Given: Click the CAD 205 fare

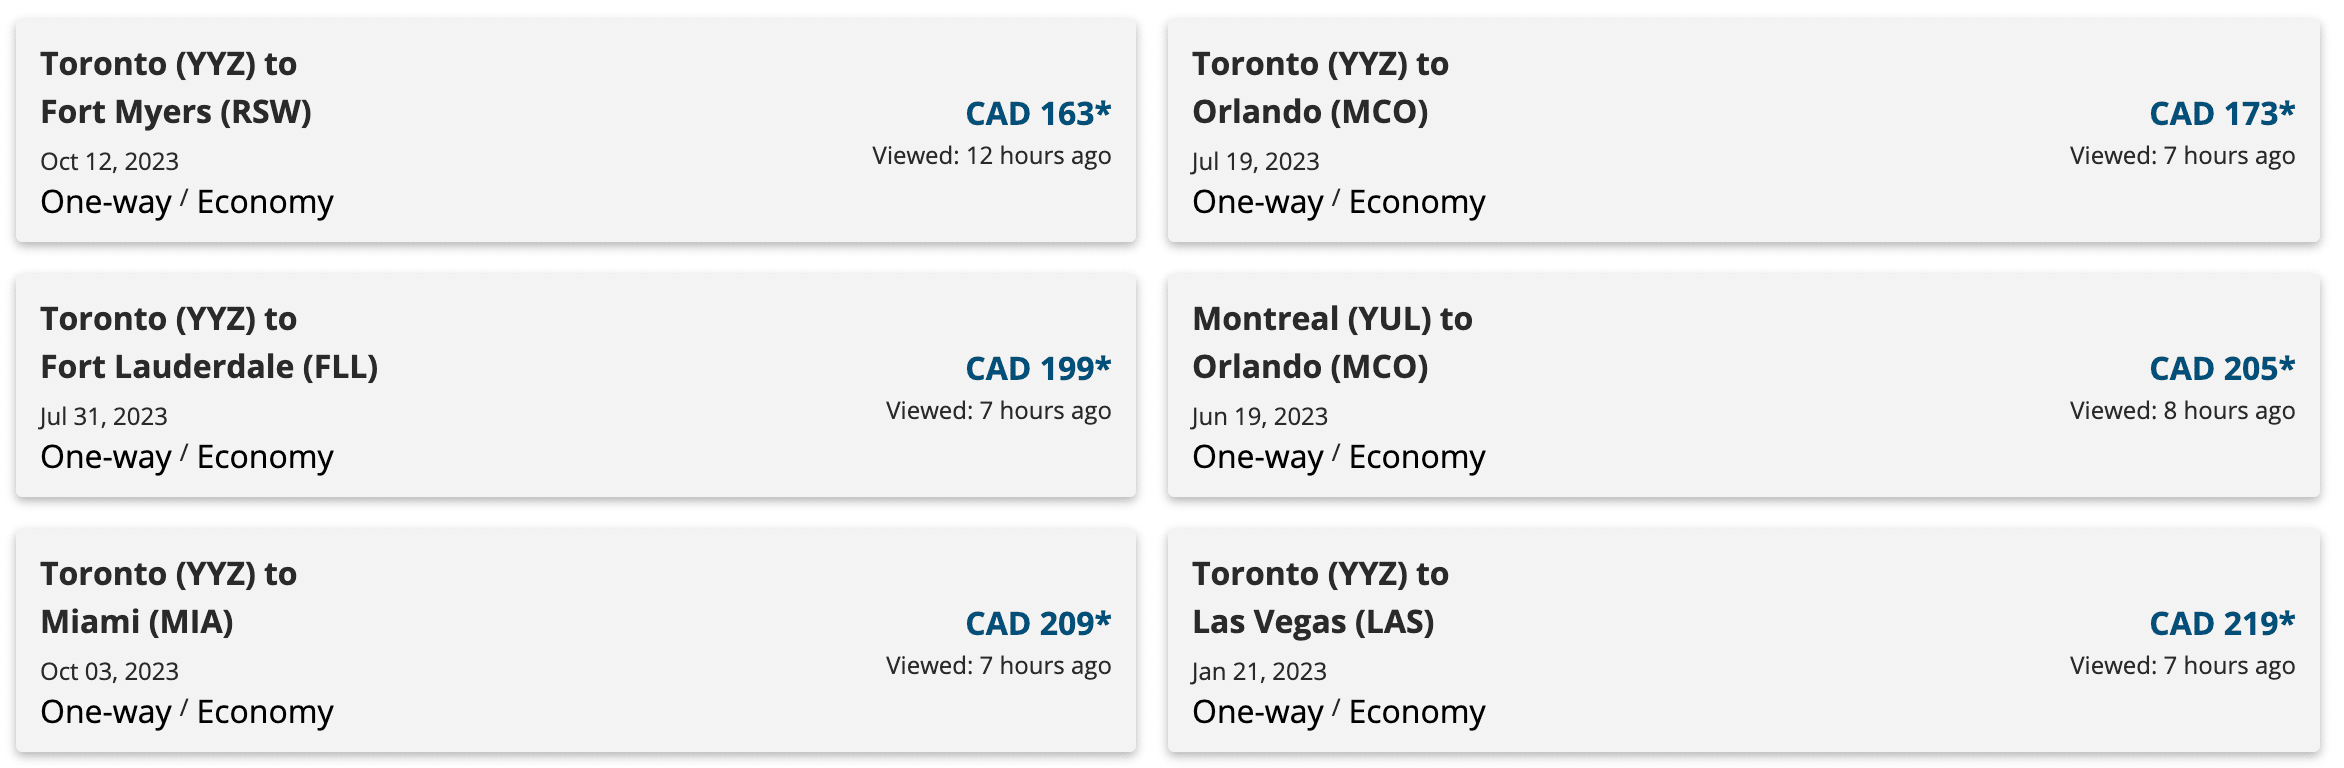Looking at the screenshot, I should tap(2221, 369).
